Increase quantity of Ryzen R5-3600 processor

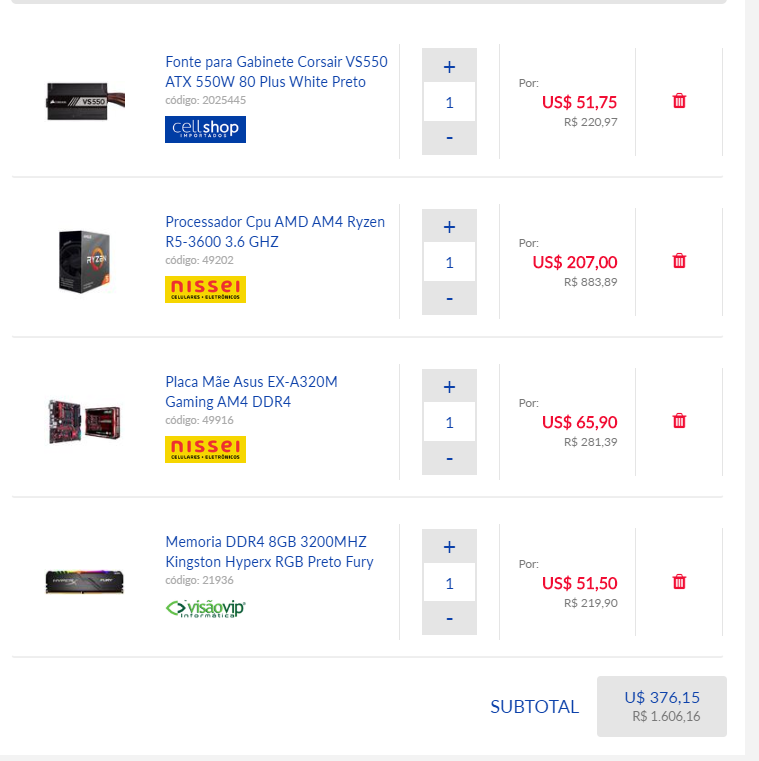click(449, 227)
